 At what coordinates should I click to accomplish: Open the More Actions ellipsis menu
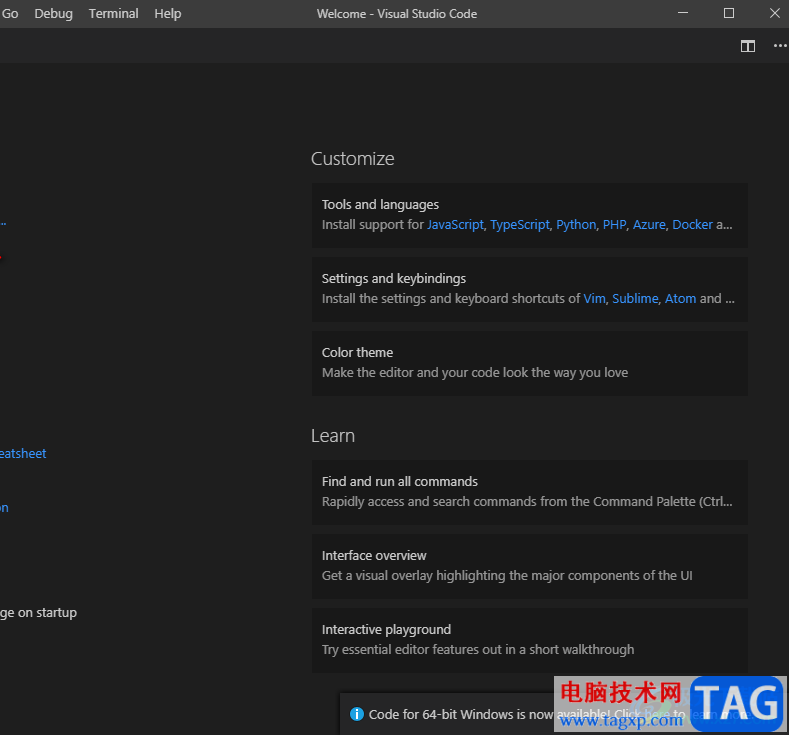pyautogui.click(x=780, y=46)
